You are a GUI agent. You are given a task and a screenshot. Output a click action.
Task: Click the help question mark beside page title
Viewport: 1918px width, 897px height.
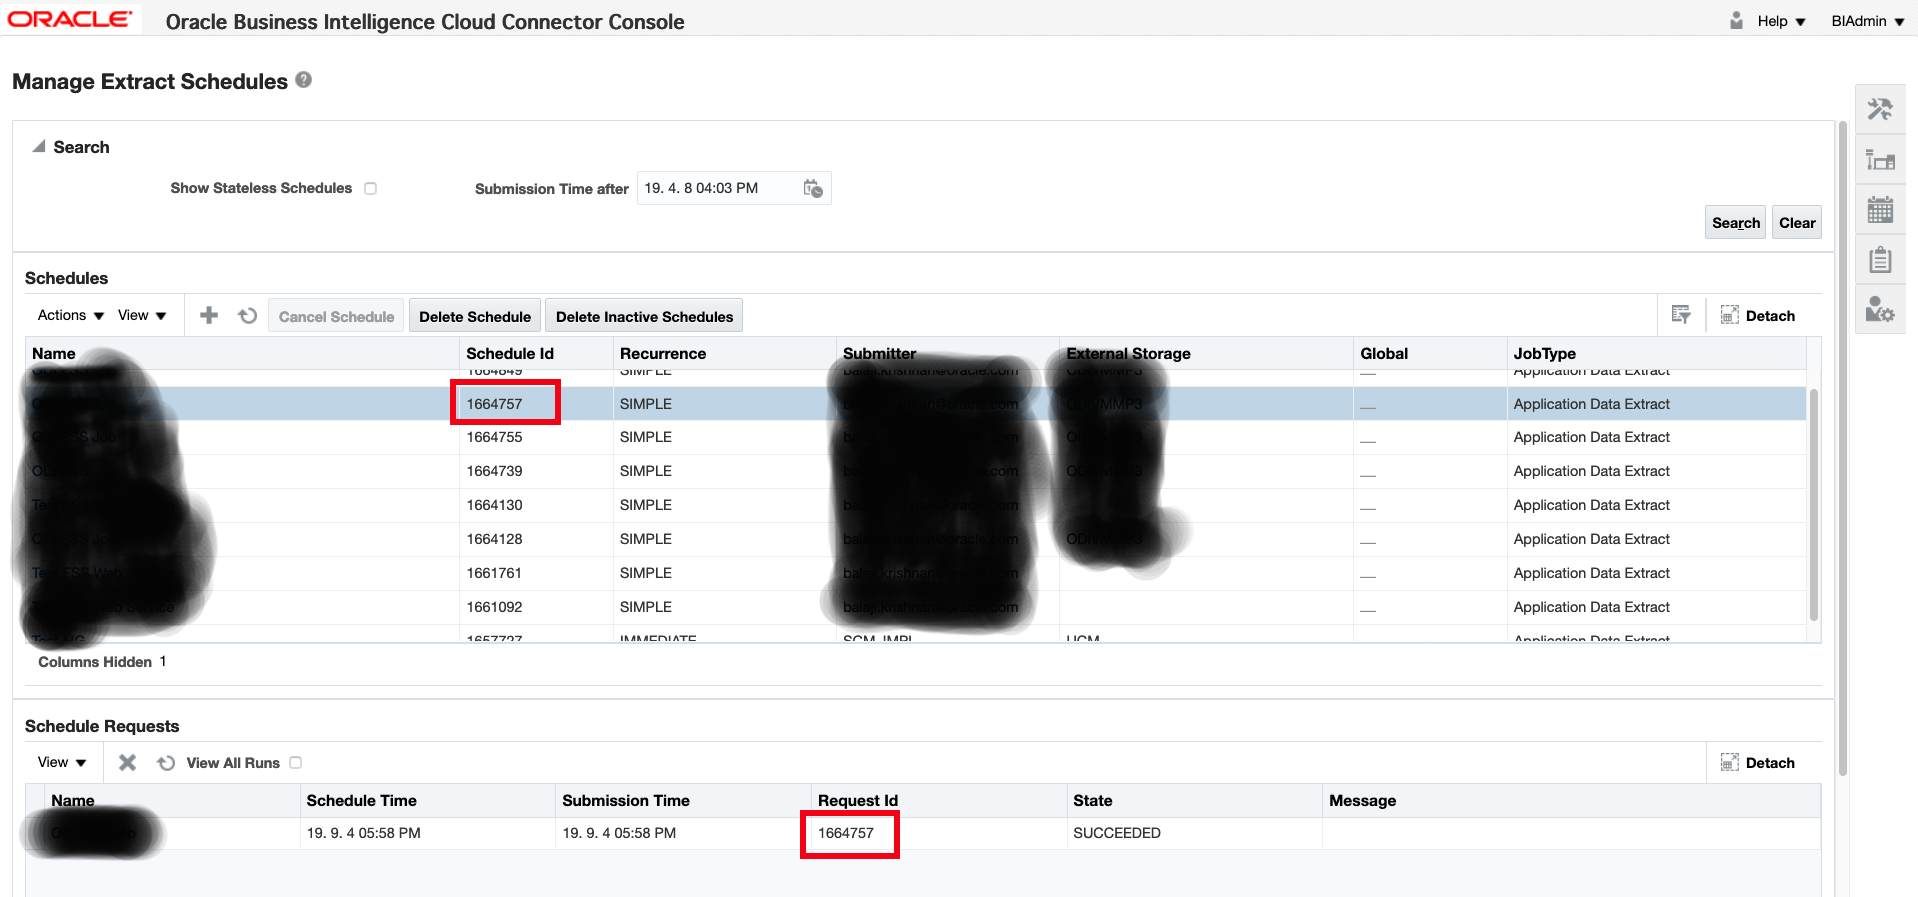(x=304, y=80)
